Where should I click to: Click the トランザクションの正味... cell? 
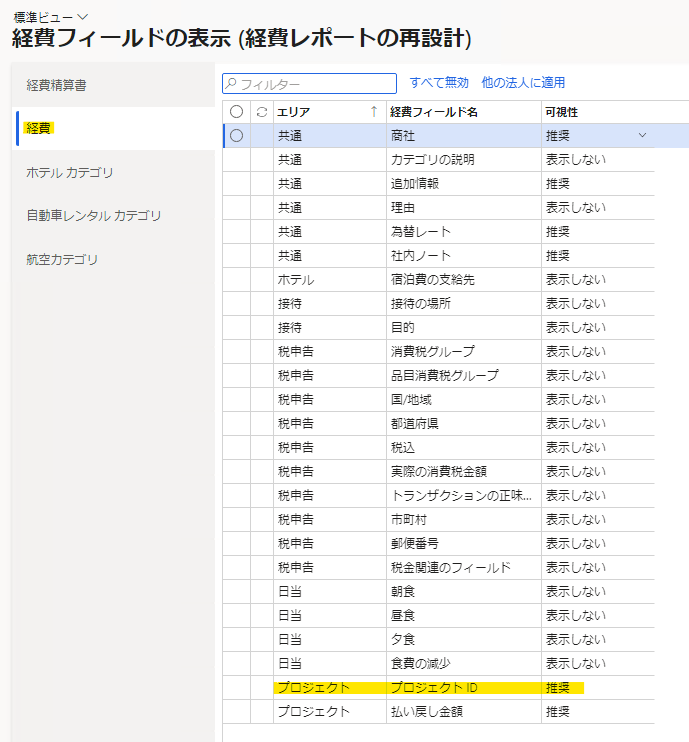(464, 495)
